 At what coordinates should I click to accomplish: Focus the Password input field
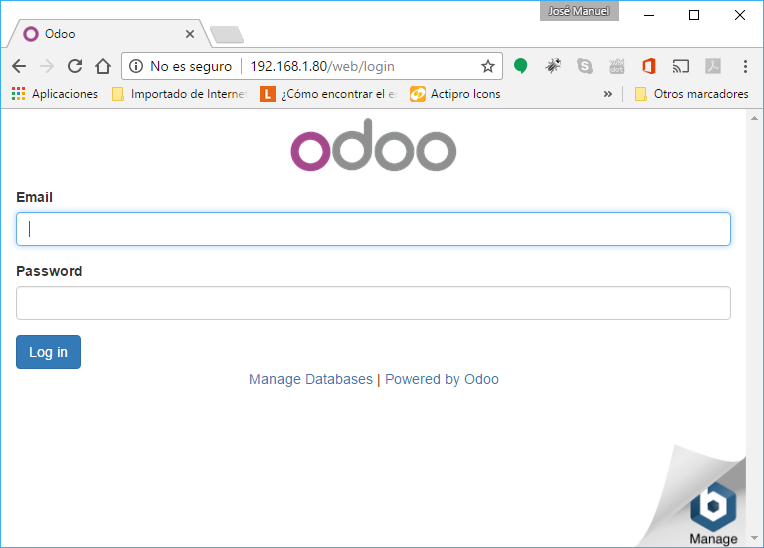tap(373, 303)
